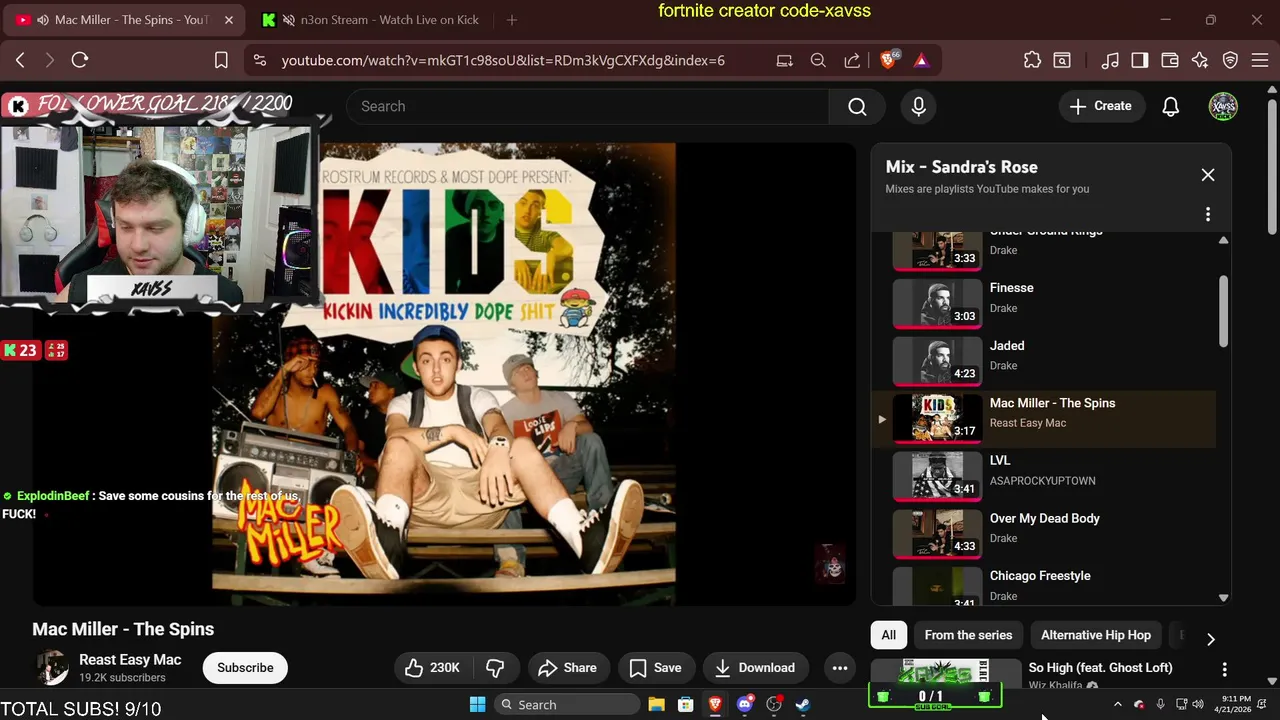
Task: Open options for So High video suggestion
Action: click(x=1224, y=669)
